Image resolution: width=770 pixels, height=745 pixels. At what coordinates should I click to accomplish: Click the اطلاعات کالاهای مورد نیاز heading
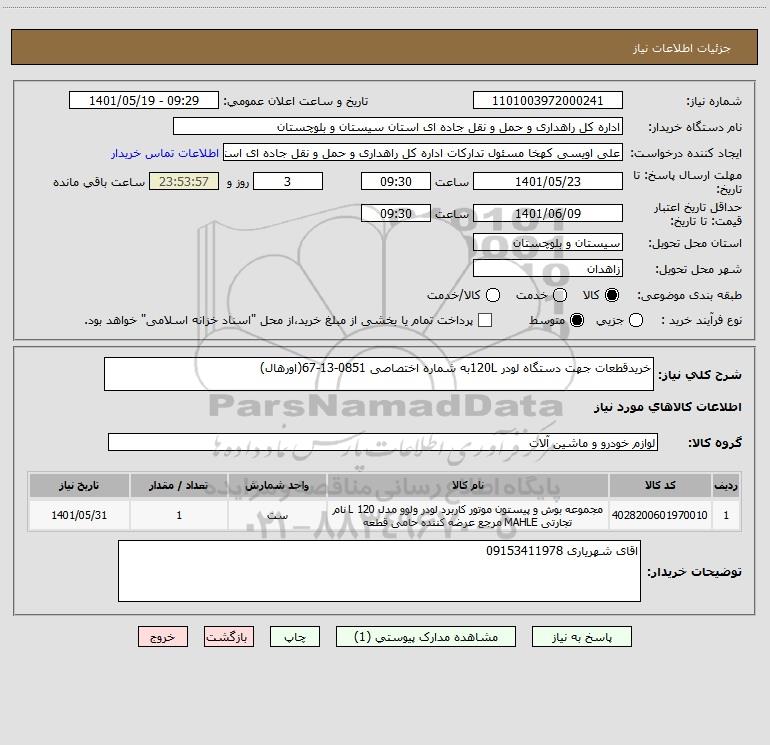(x=668, y=407)
